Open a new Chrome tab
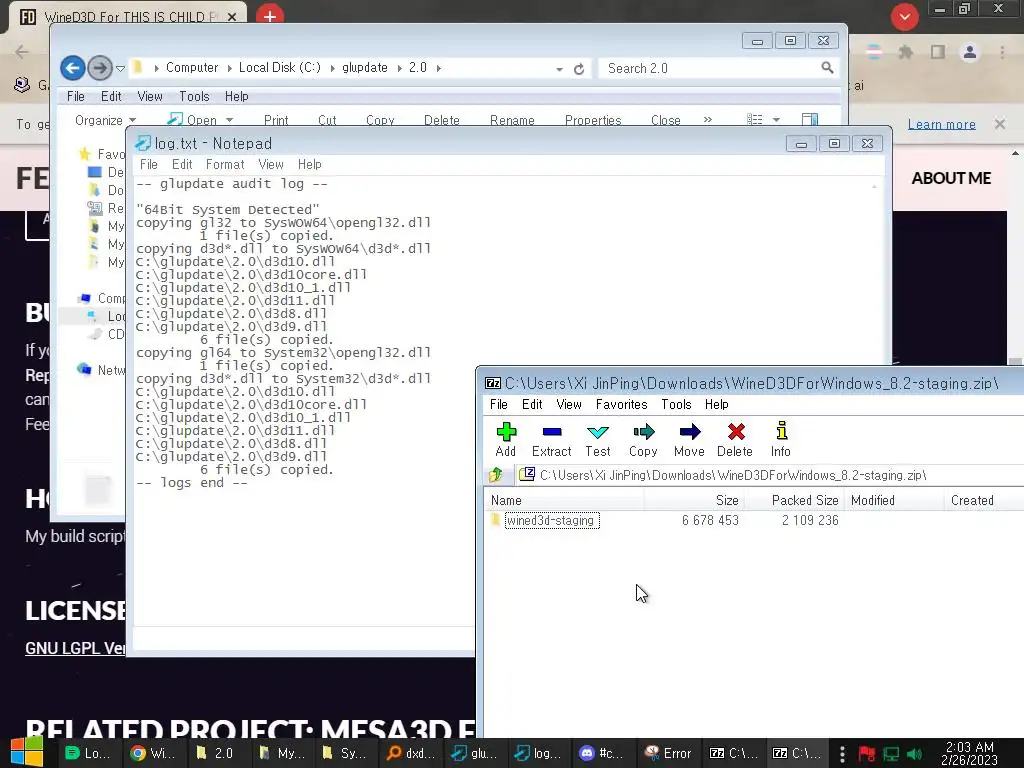 coord(270,15)
